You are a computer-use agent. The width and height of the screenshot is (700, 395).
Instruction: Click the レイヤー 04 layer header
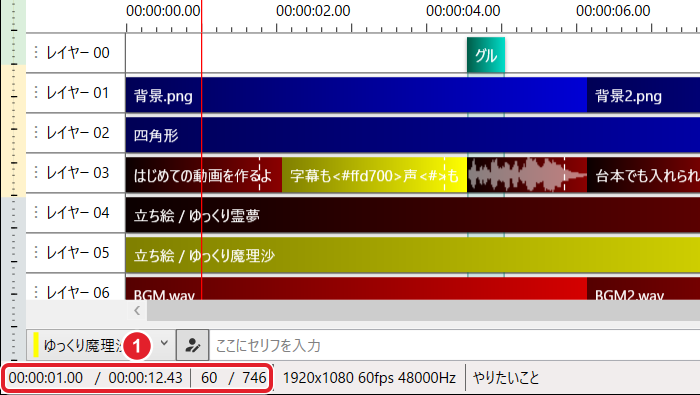[x=76, y=212]
